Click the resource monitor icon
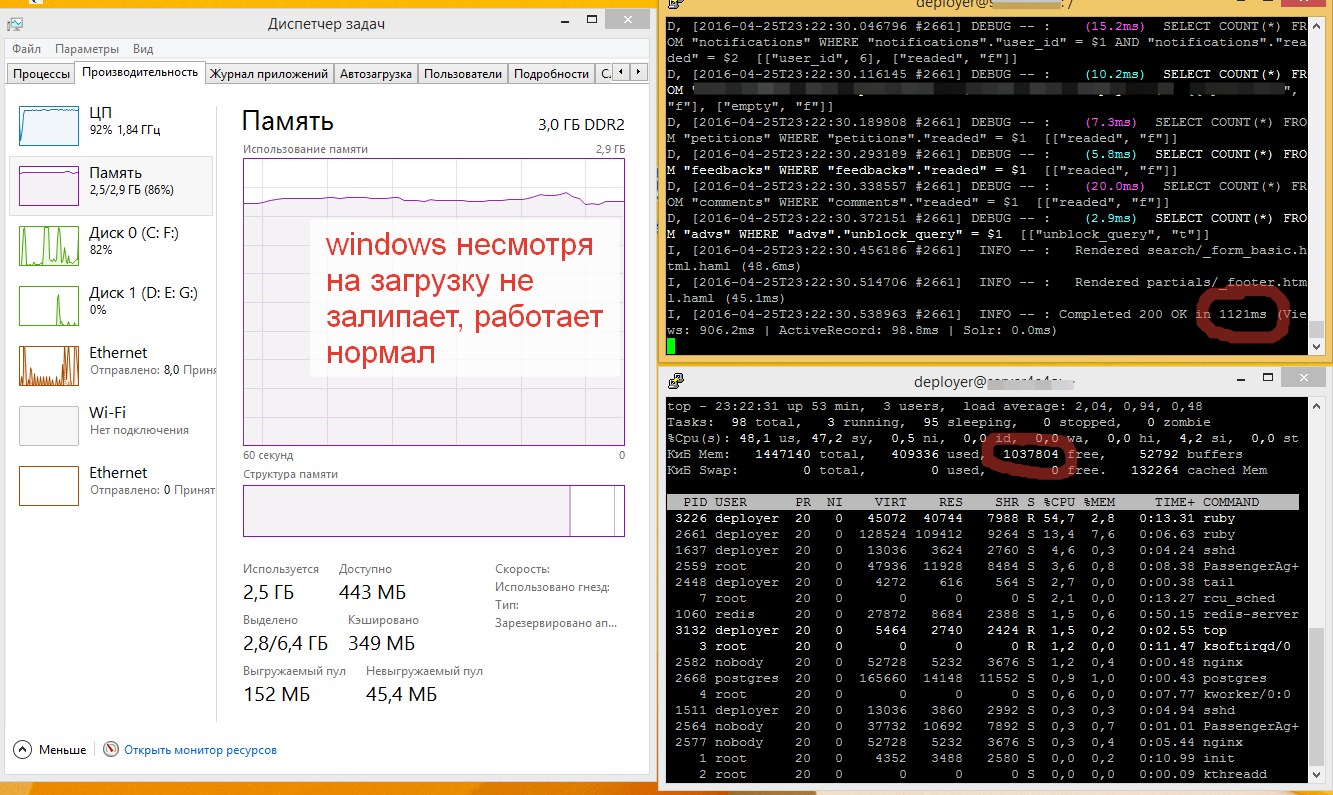This screenshot has width=1333, height=795. click(111, 749)
